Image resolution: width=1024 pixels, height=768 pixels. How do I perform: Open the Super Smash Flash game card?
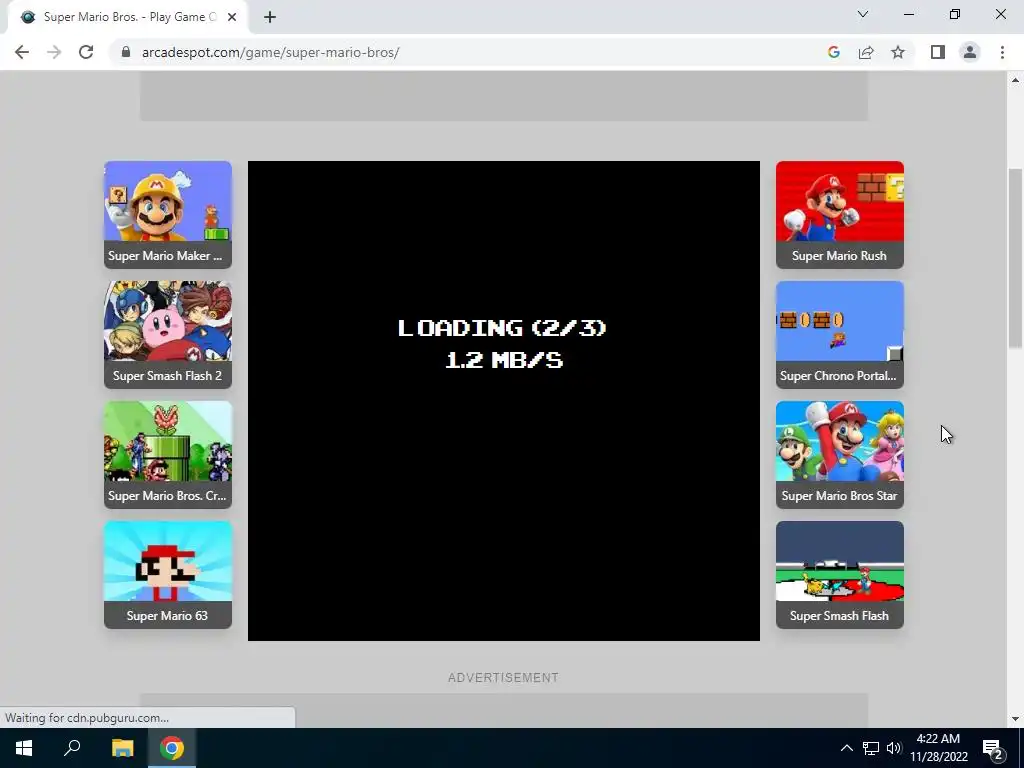pyautogui.click(x=840, y=575)
